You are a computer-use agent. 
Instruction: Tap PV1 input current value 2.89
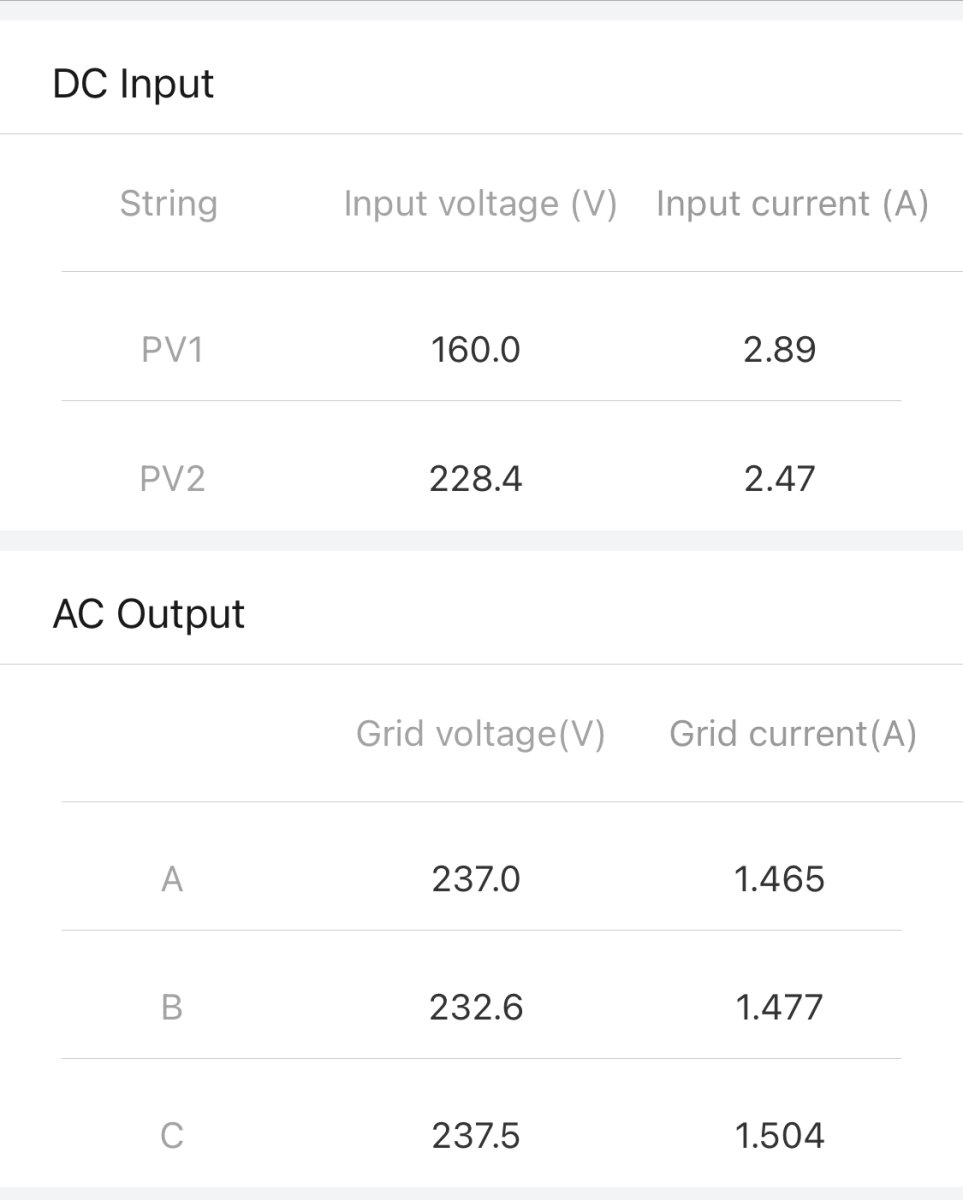click(780, 351)
